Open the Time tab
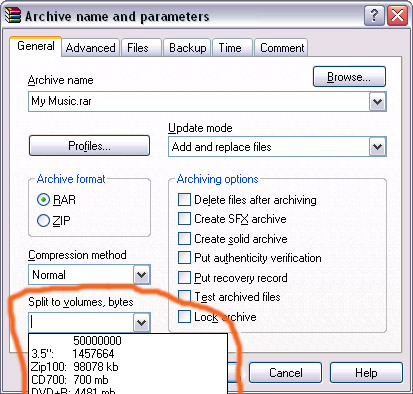 232,48
